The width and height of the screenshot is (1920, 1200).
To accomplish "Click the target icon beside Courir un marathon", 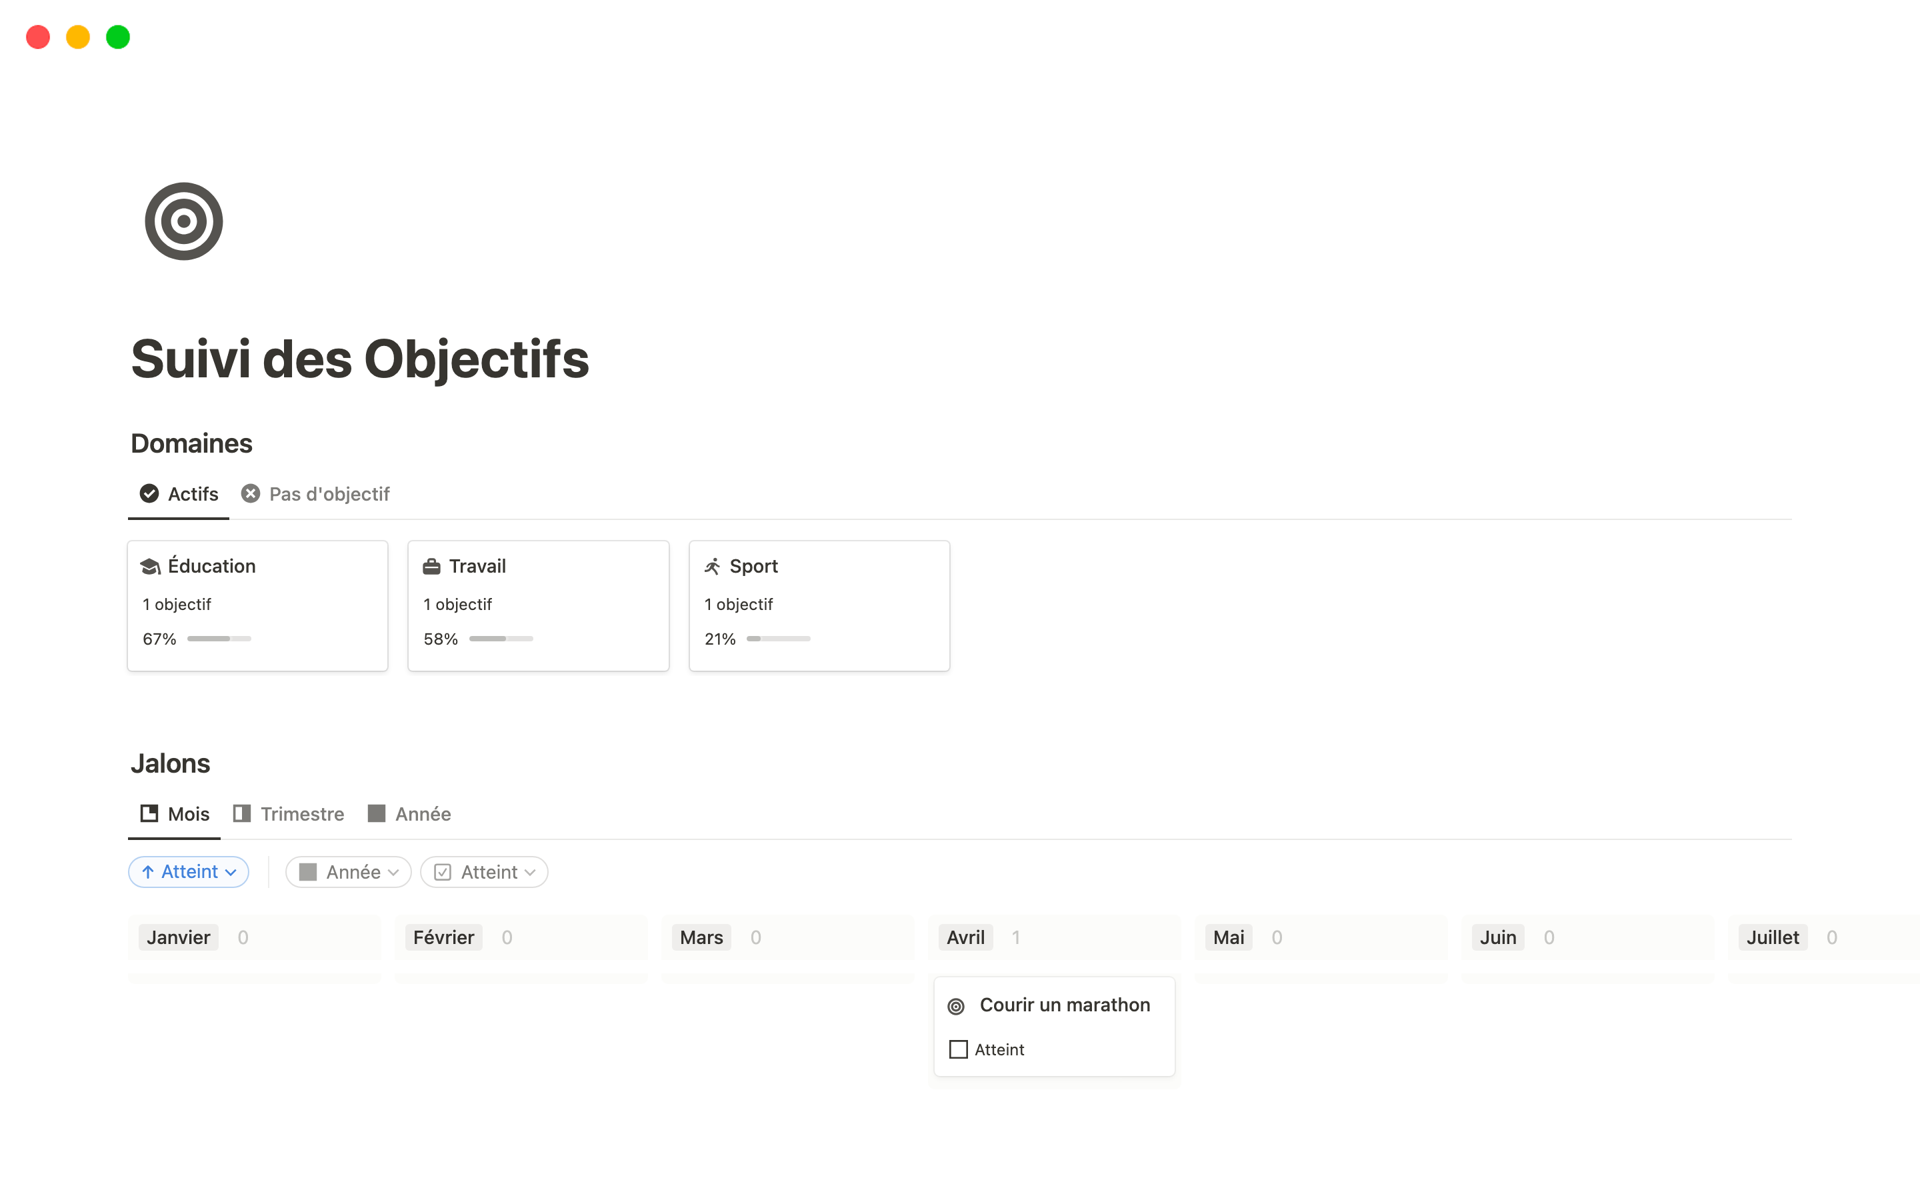I will (956, 1006).
